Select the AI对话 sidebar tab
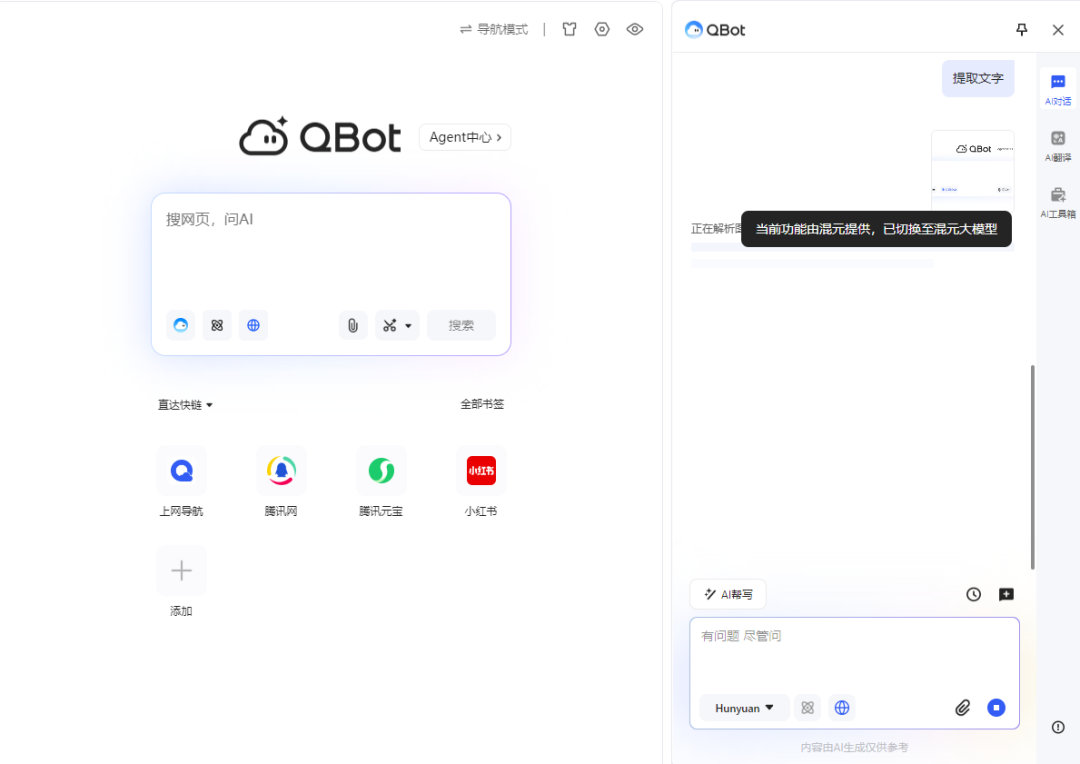The image size is (1080, 764). [1058, 89]
